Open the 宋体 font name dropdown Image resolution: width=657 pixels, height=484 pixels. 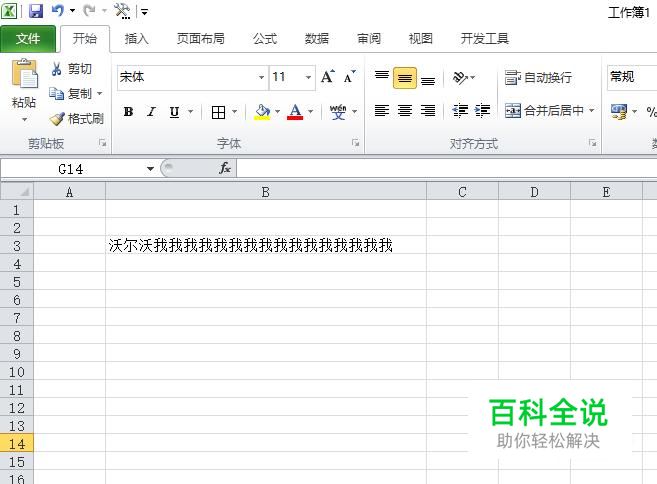click(x=261, y=77)
